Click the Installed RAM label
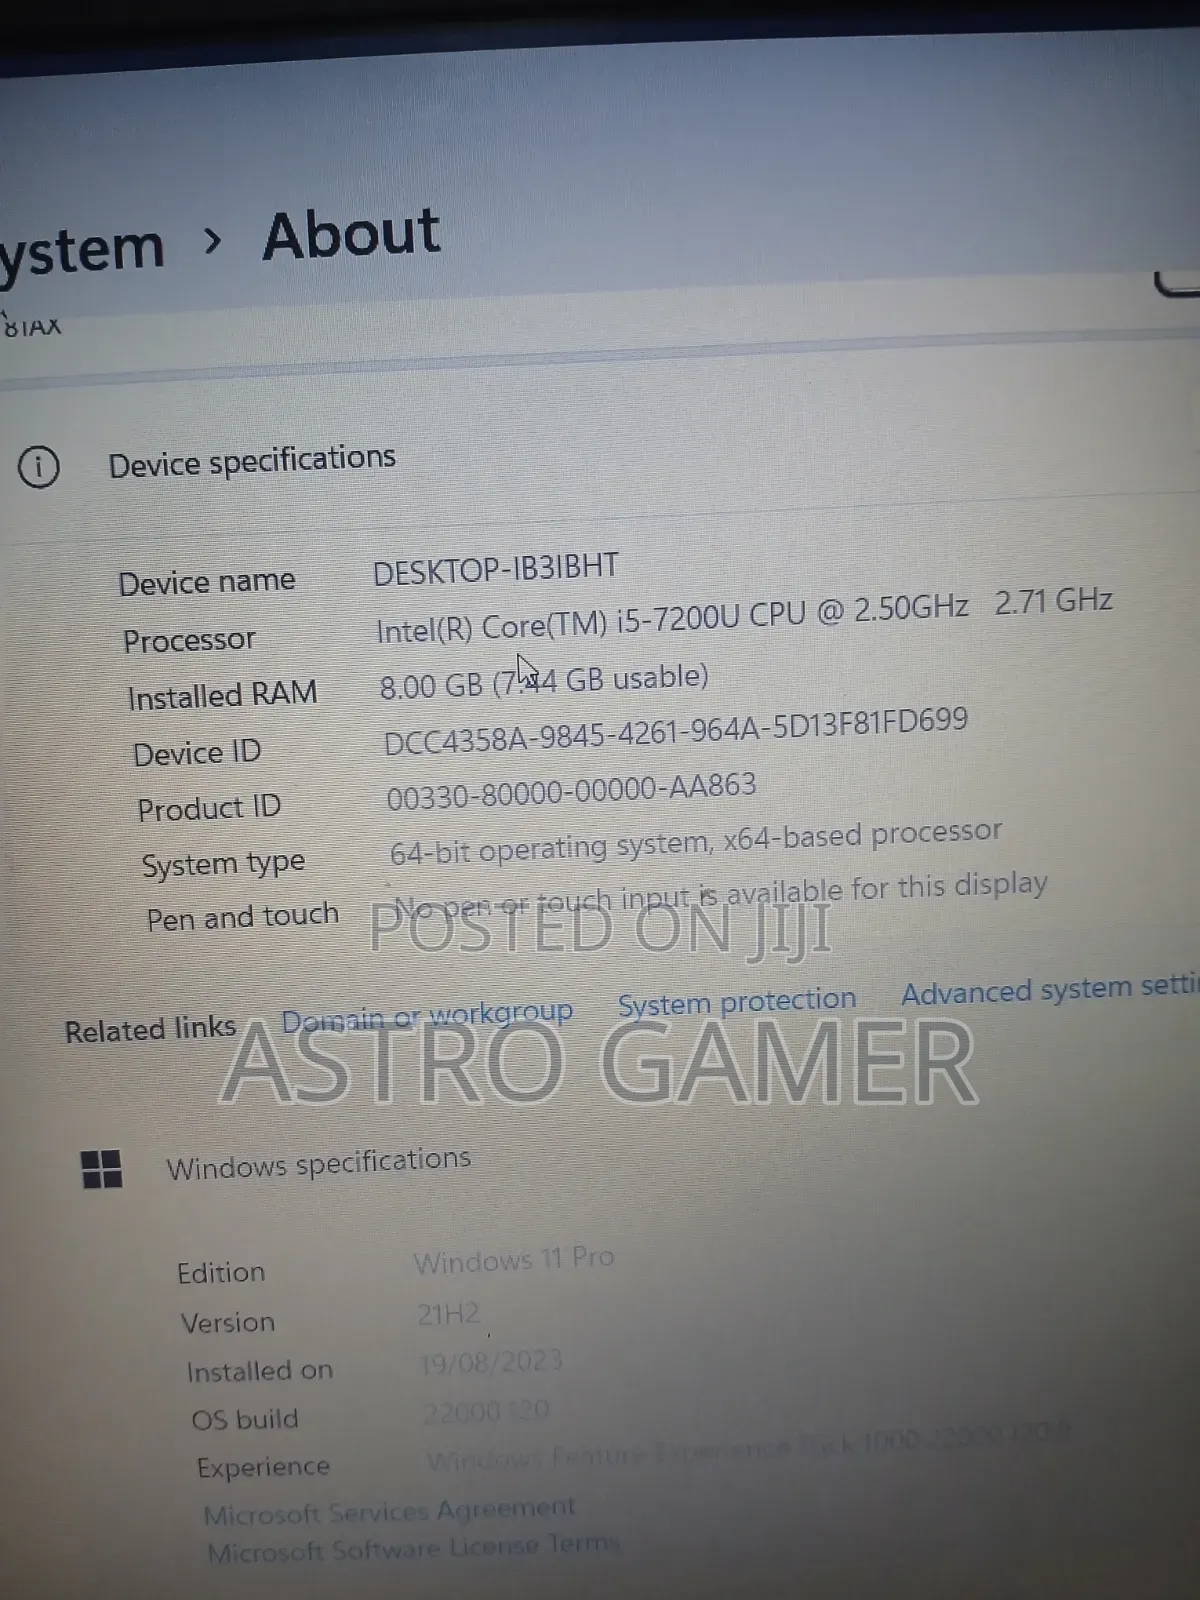Image resolution: width=1200 pixels, height=1600 pixels. click(x=222, y=695)
